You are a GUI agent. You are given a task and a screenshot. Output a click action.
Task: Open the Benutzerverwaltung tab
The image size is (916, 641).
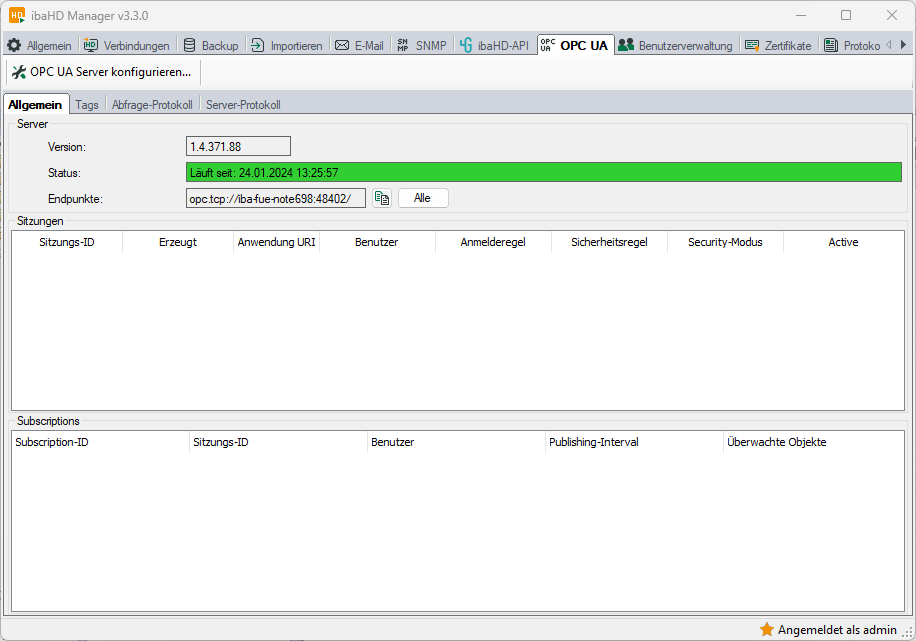coord(676,46)
